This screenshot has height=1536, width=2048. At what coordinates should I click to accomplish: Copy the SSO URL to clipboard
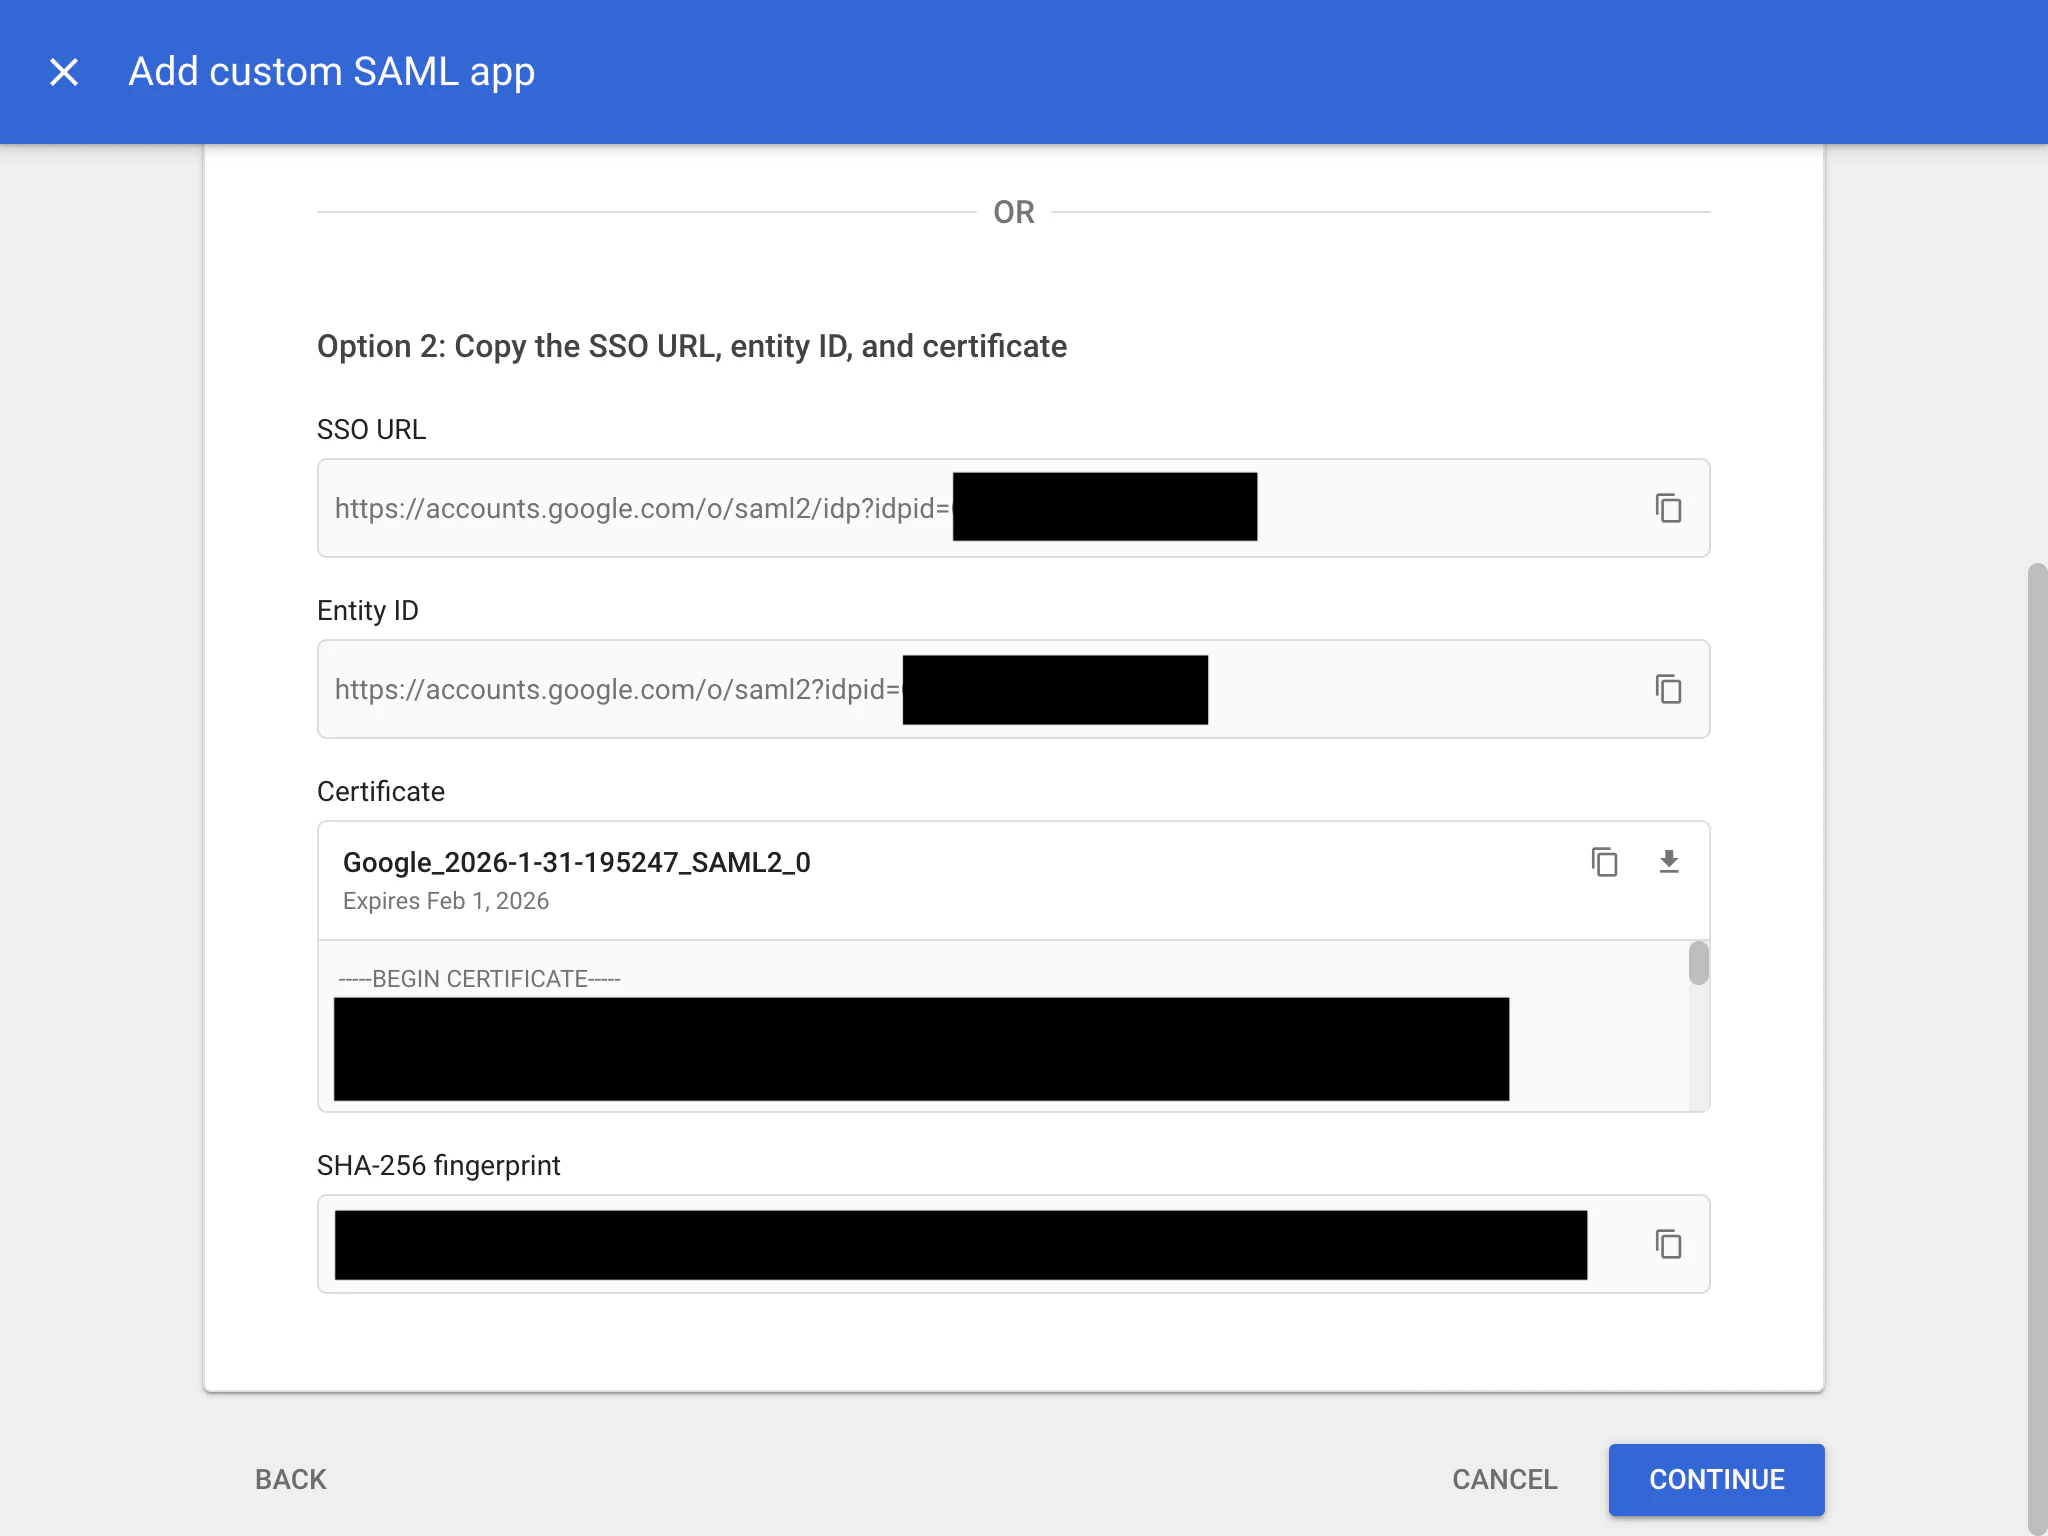tap(1668, 508)
